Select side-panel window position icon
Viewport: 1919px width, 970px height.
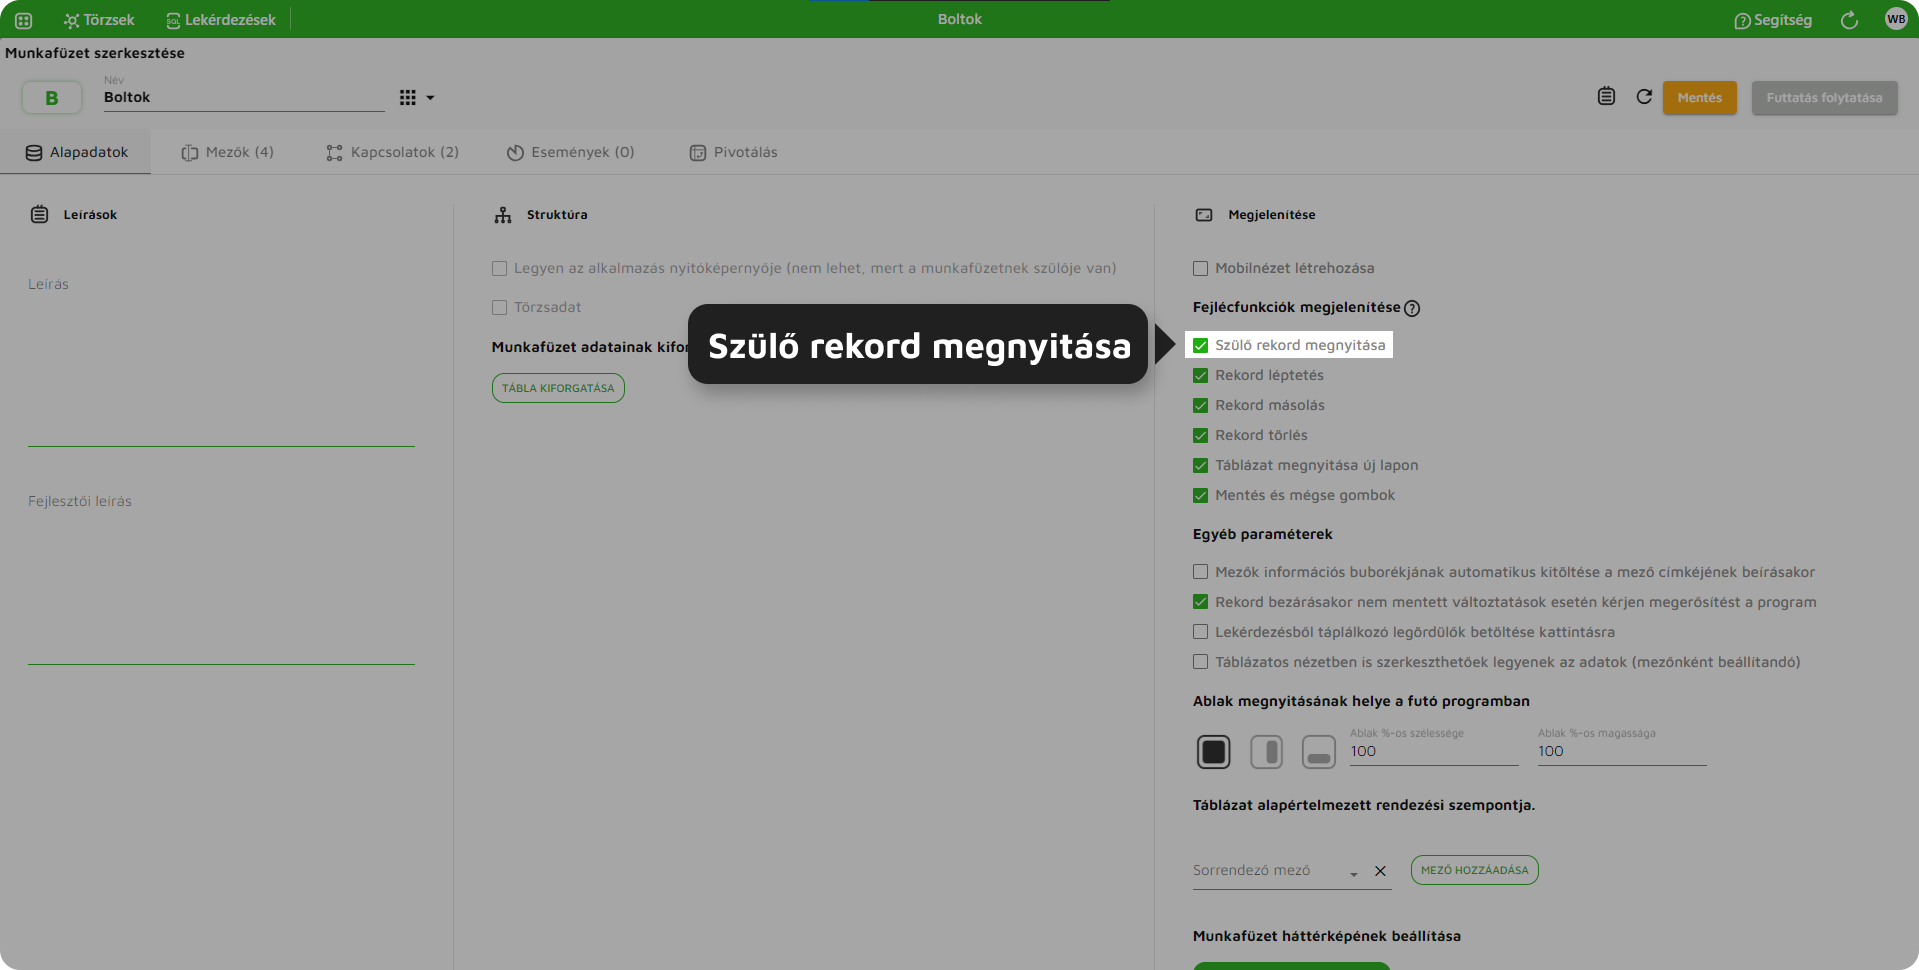[x=1266, y=752]
